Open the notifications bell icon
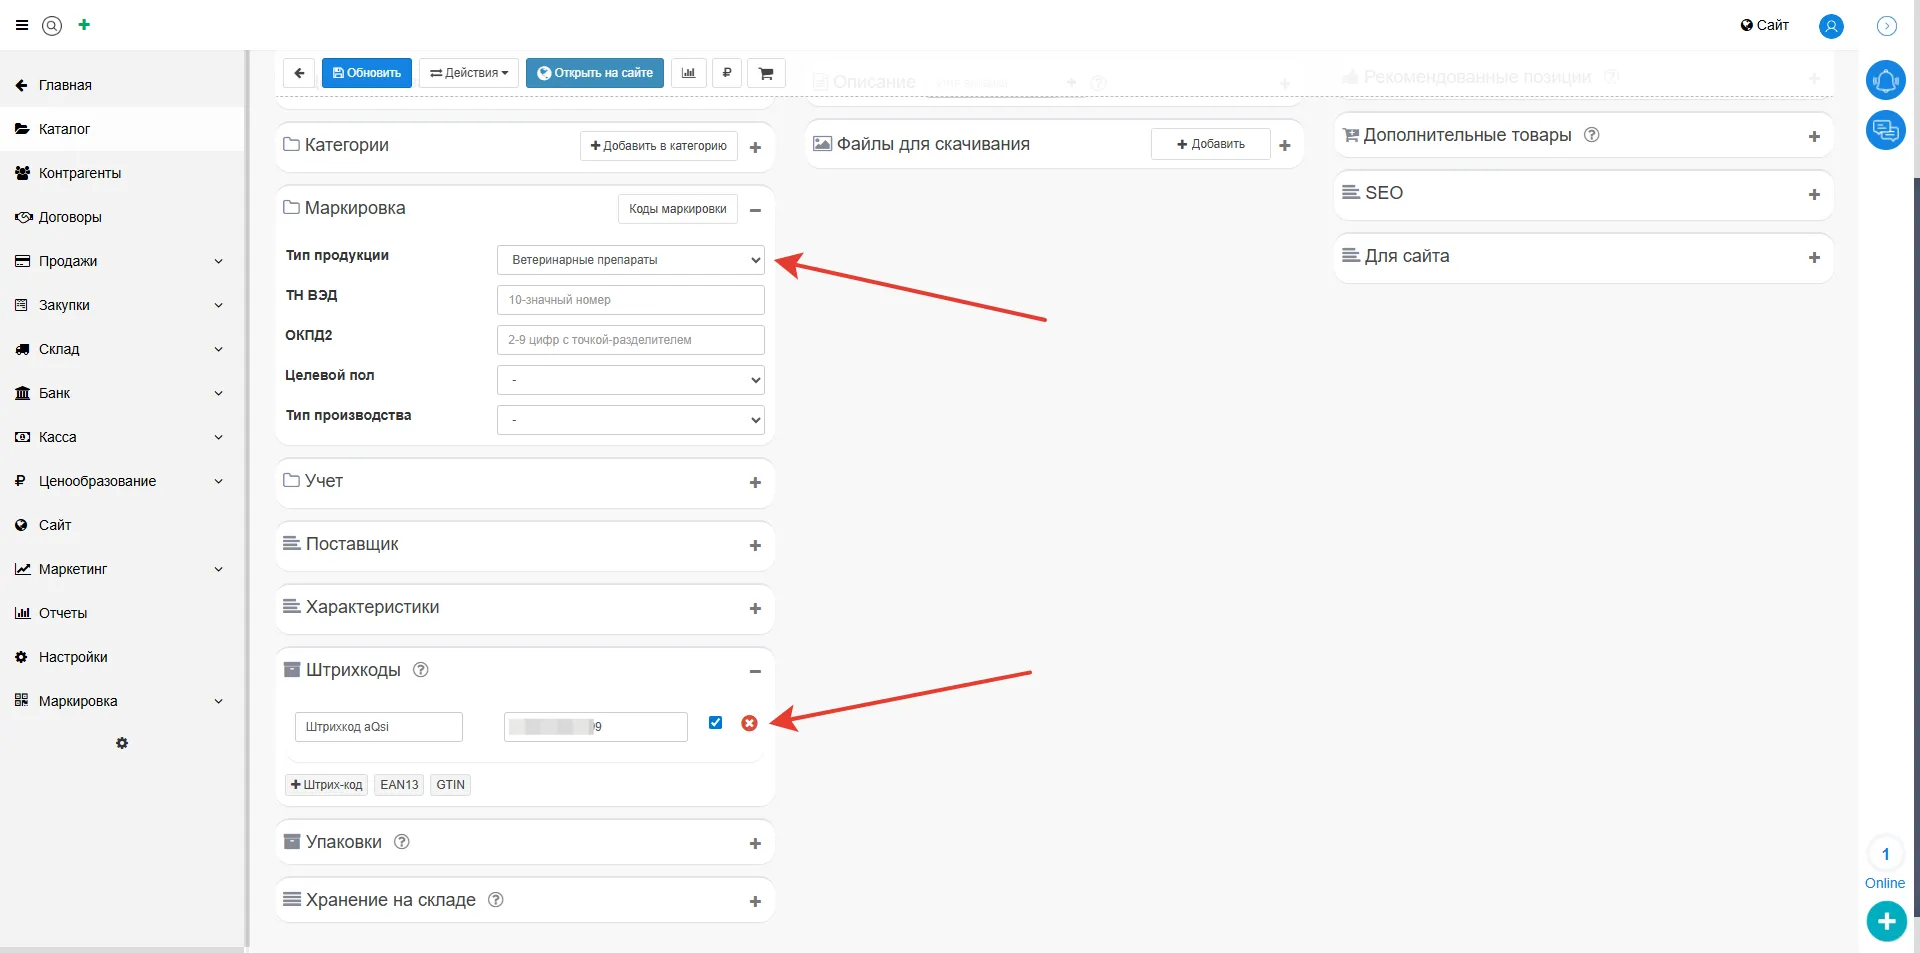The height and width of the screenshot is (953, 1920). [1885, 80]
